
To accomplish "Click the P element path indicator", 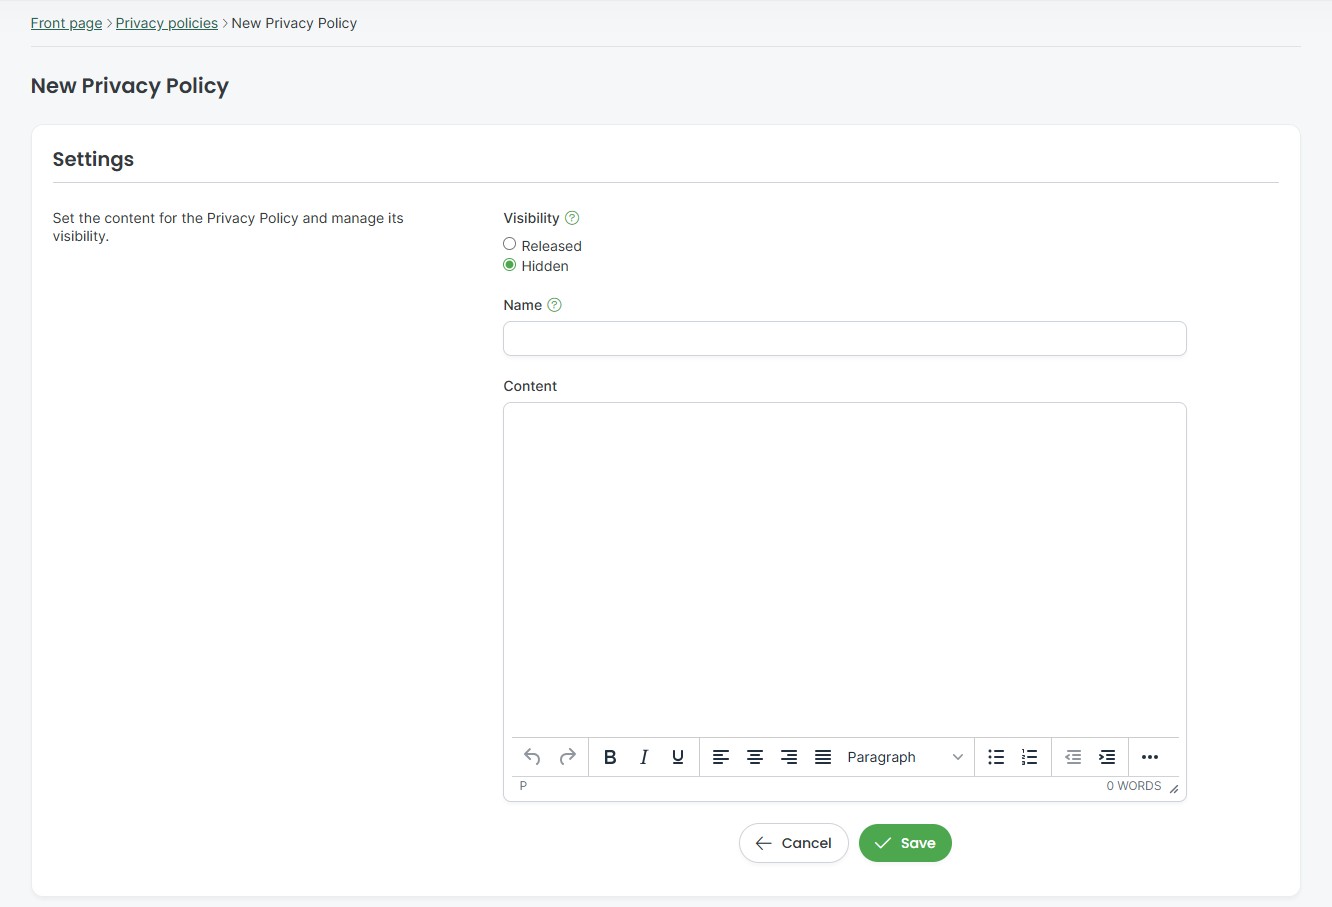I will point(523,786).
